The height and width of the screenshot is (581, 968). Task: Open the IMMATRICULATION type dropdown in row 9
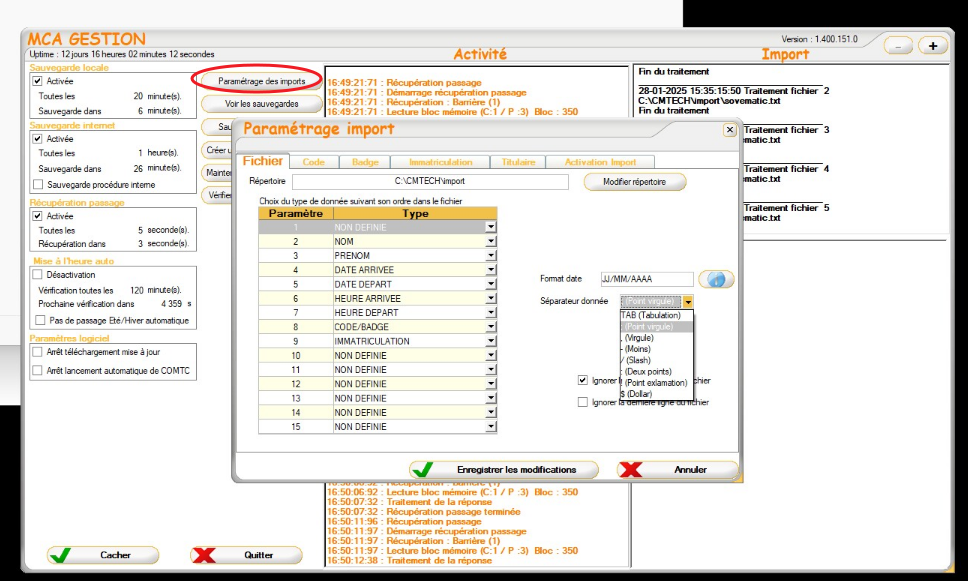point(490,341)
